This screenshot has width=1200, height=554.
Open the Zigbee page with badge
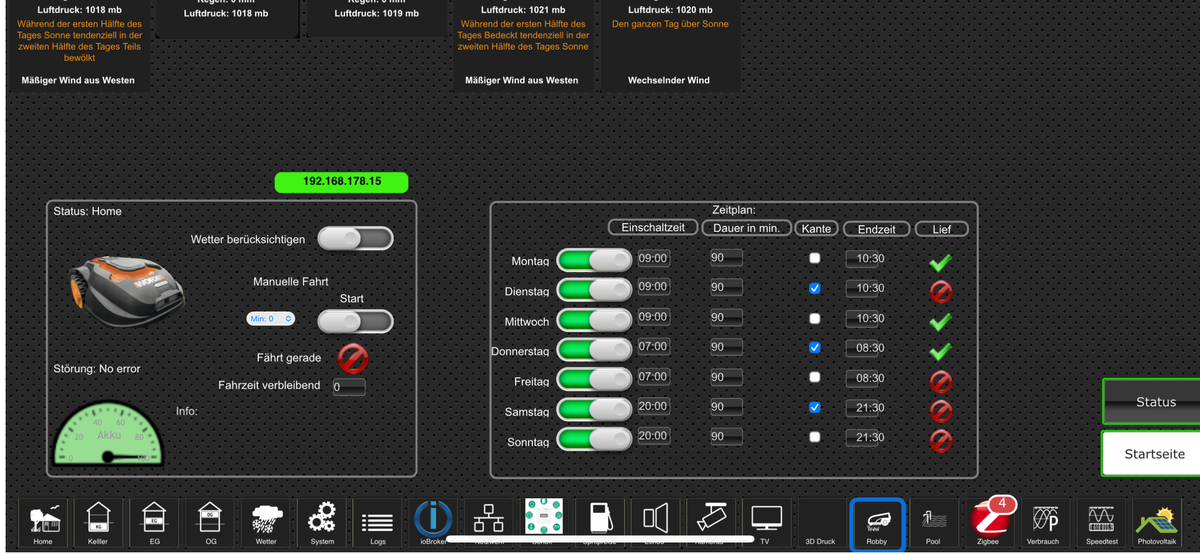coord(989,523)
